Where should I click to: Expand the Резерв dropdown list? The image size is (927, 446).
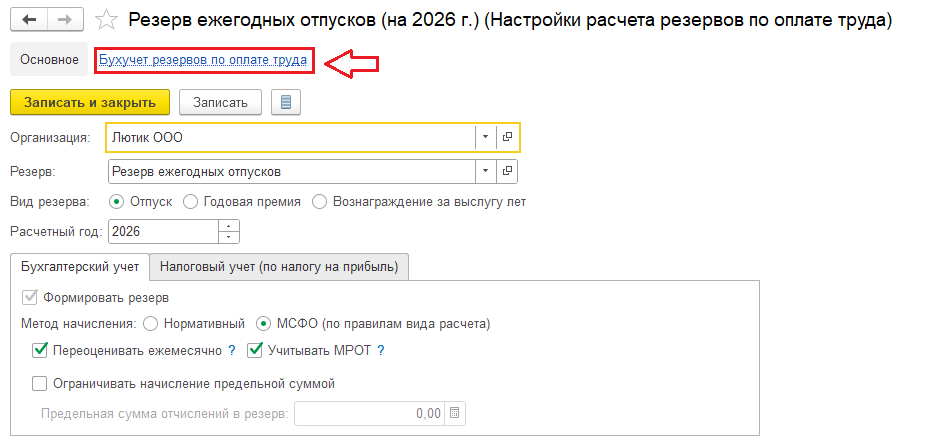pyautogui.click(x=485, y=171)
